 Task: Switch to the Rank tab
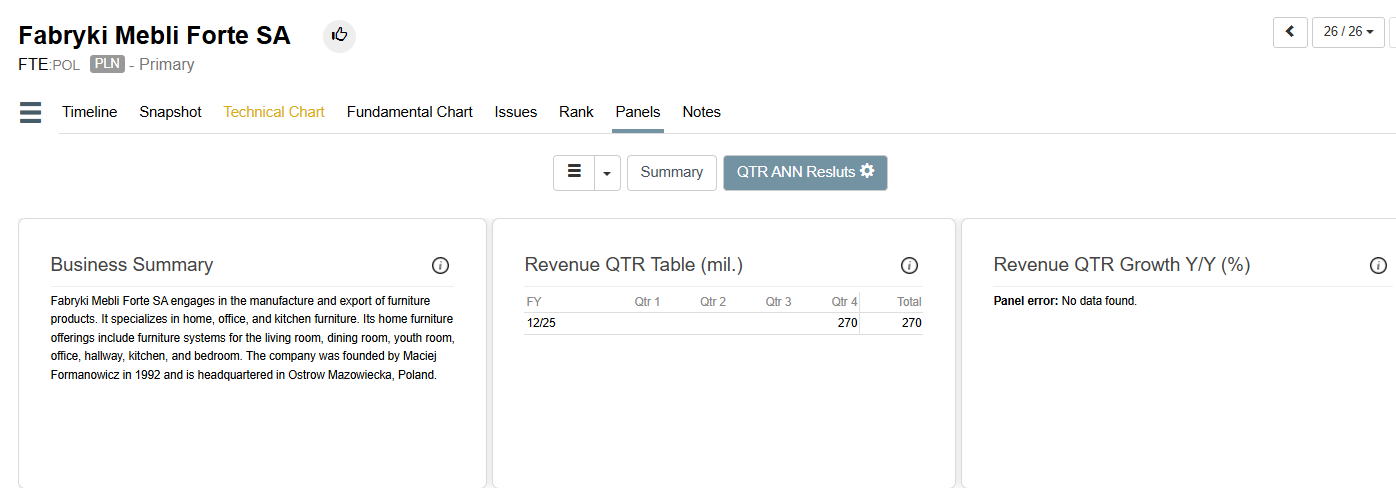tap(576, 112)
